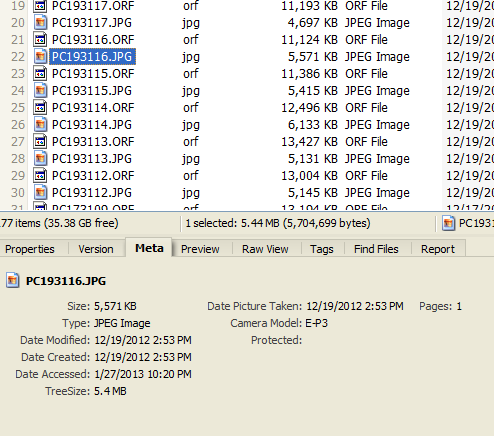Click the Camera Model value E-P3
The image size is (494, 436).
click(317, 323)
